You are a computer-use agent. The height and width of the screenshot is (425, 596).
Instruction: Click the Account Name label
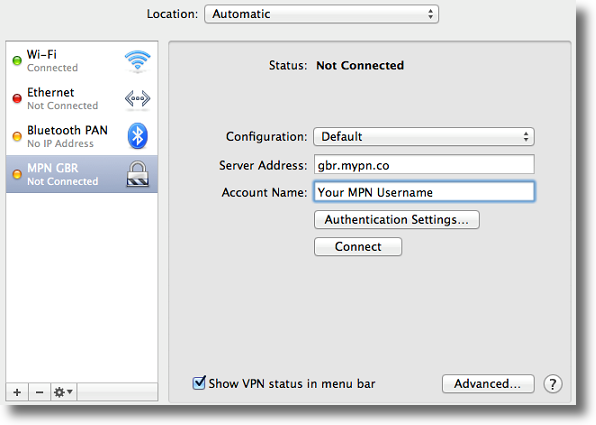pyautogui.click(x=264, y=192)
